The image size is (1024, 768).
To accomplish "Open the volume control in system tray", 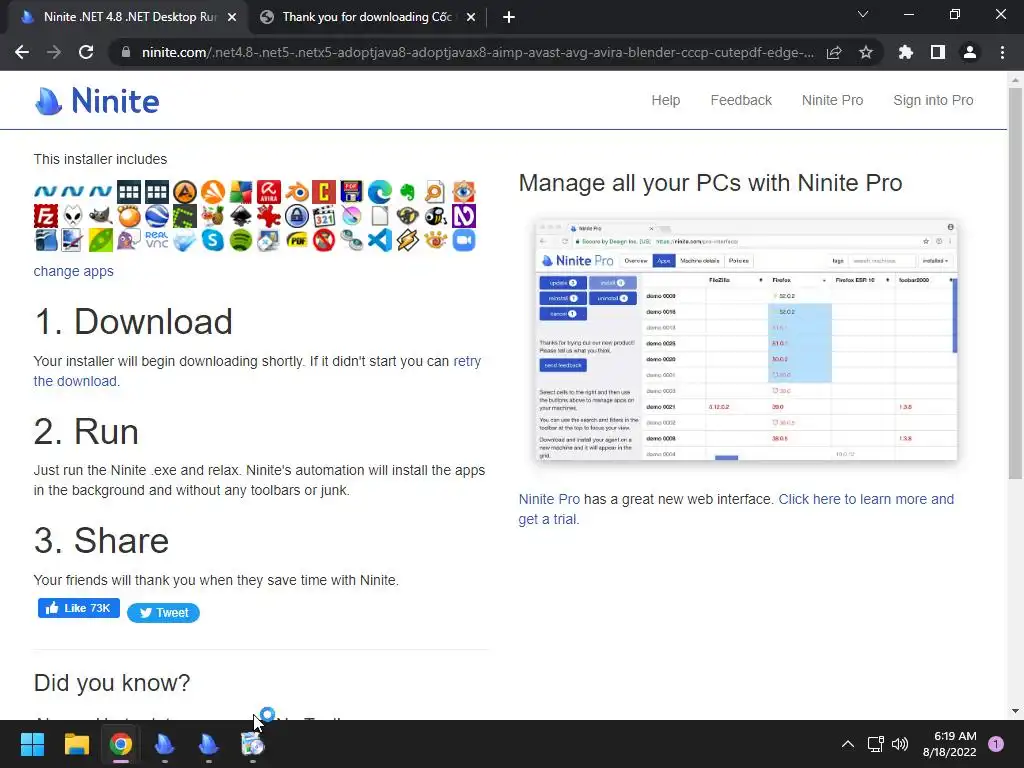I will [x=900, y=744].
